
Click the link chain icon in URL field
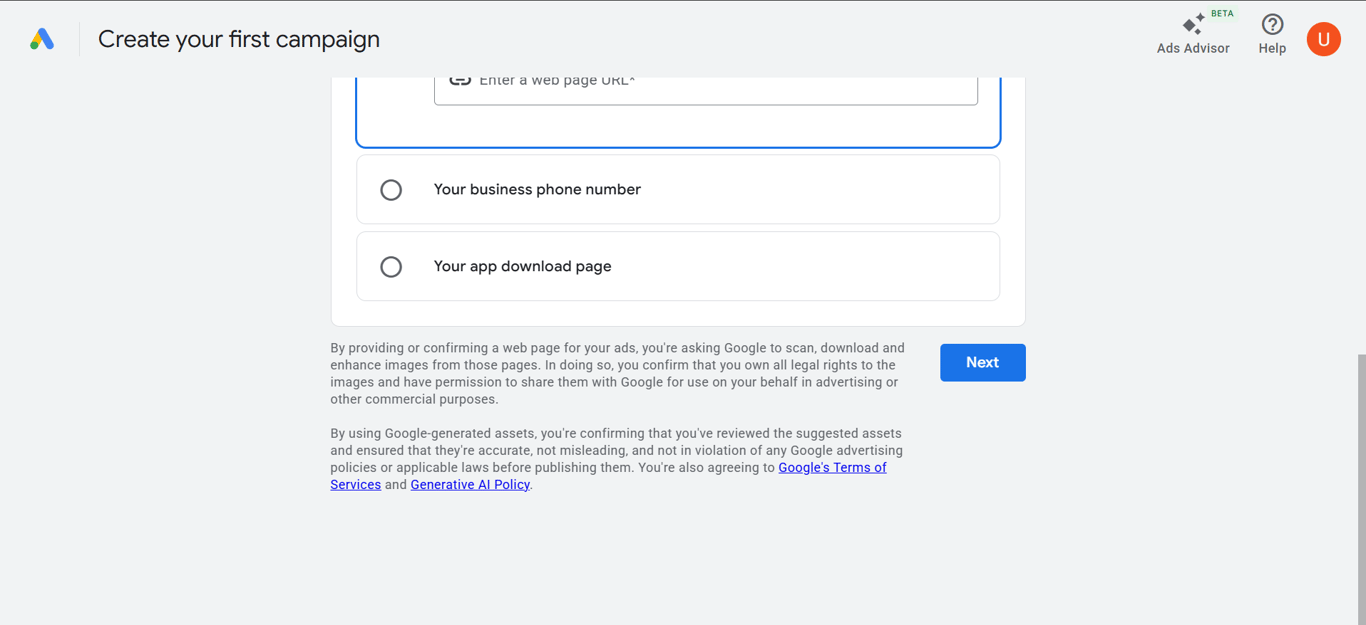tap(460, 81)
